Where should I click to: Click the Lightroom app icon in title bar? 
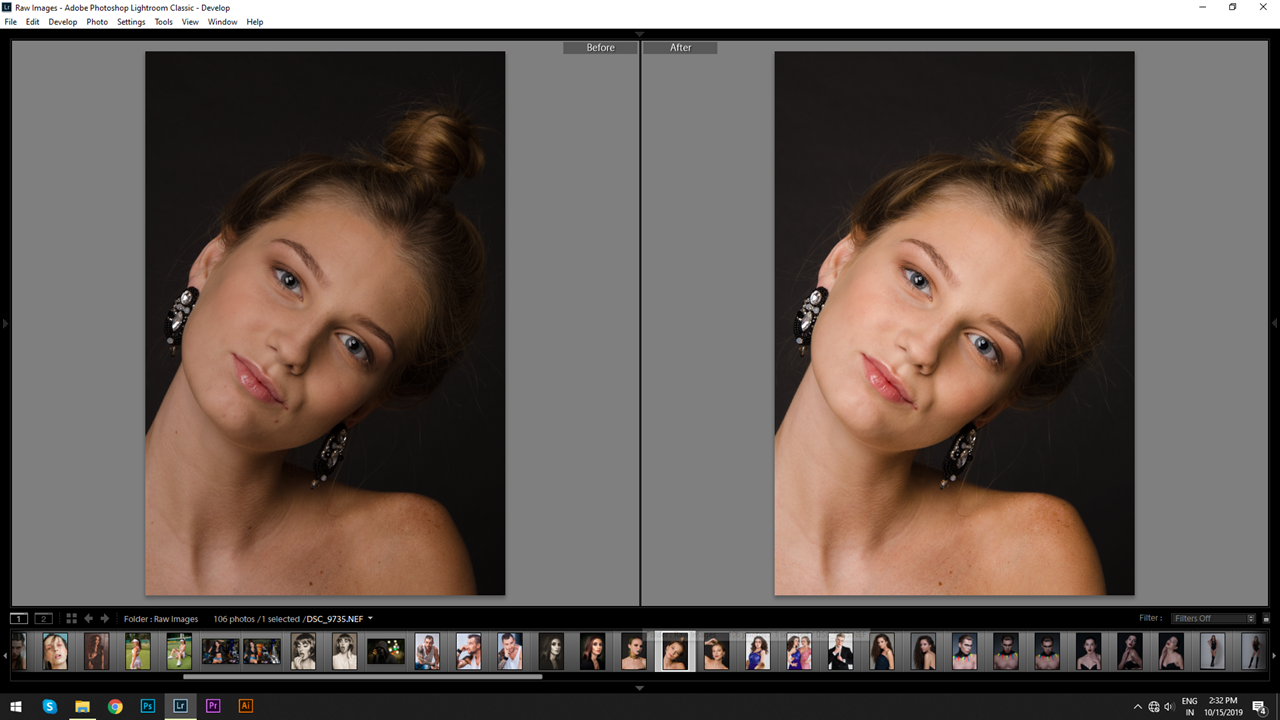(7, 7)
